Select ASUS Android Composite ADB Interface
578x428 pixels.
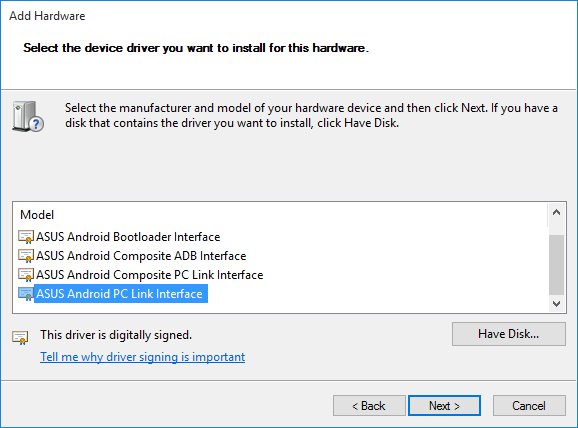[x=141, y=256]
